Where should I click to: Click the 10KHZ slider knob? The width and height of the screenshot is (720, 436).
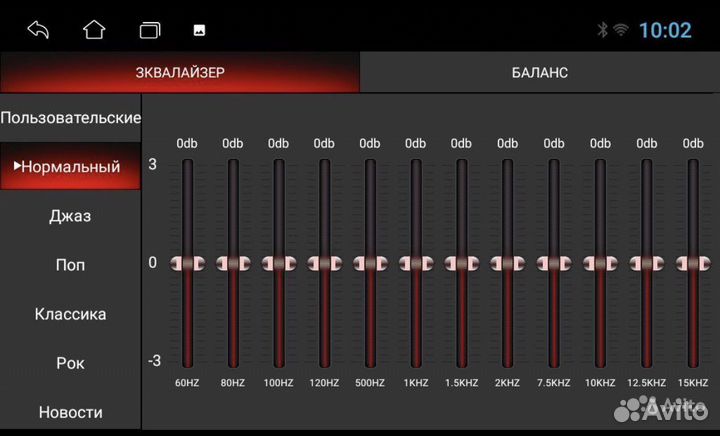click(600, 263)
